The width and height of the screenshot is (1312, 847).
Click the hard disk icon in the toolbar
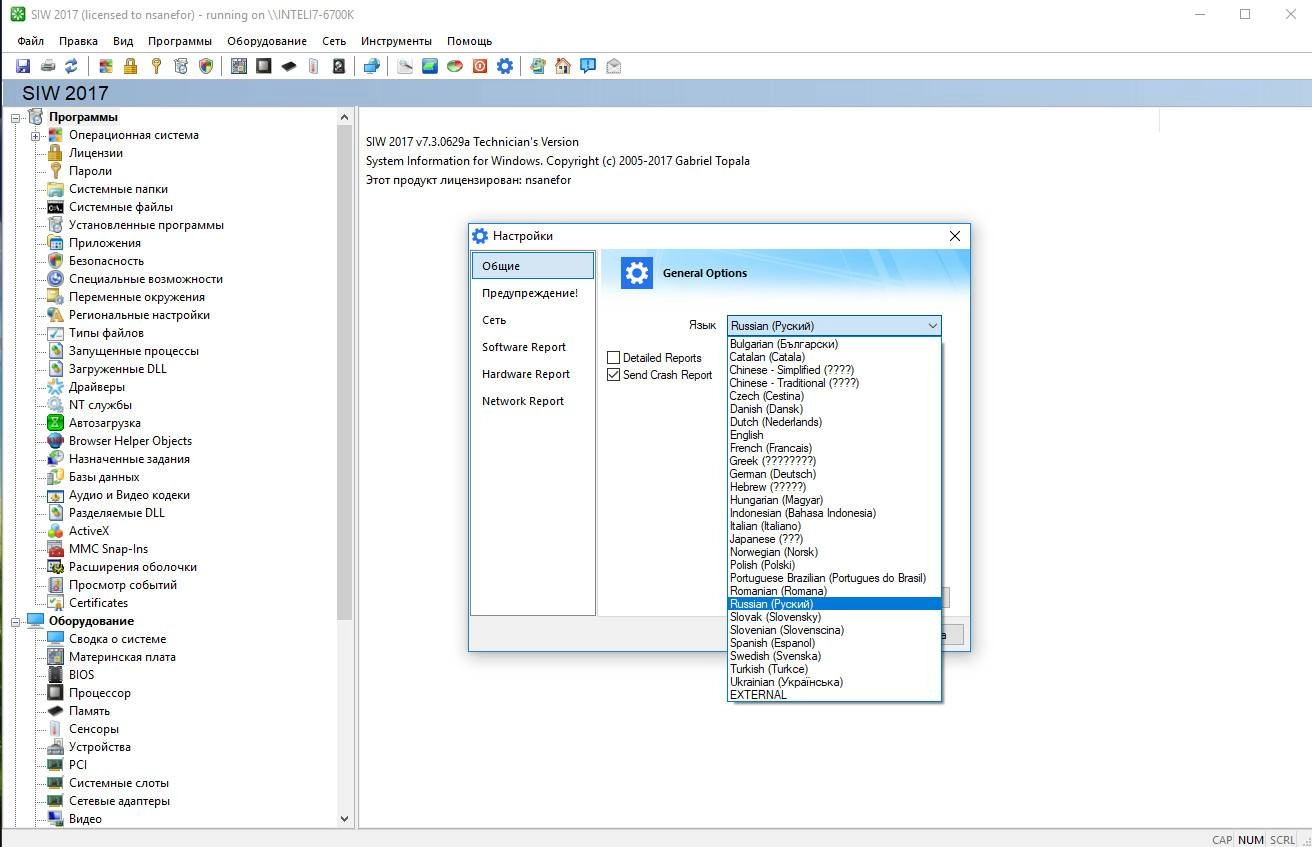click(338, 66)
